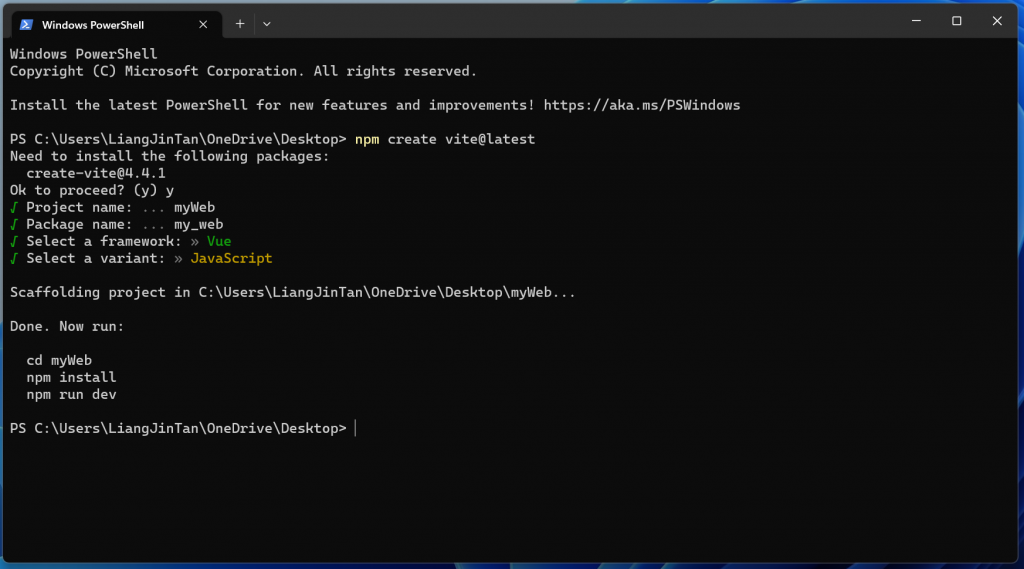Click the cursor at the last prompt

coord(355,428)
